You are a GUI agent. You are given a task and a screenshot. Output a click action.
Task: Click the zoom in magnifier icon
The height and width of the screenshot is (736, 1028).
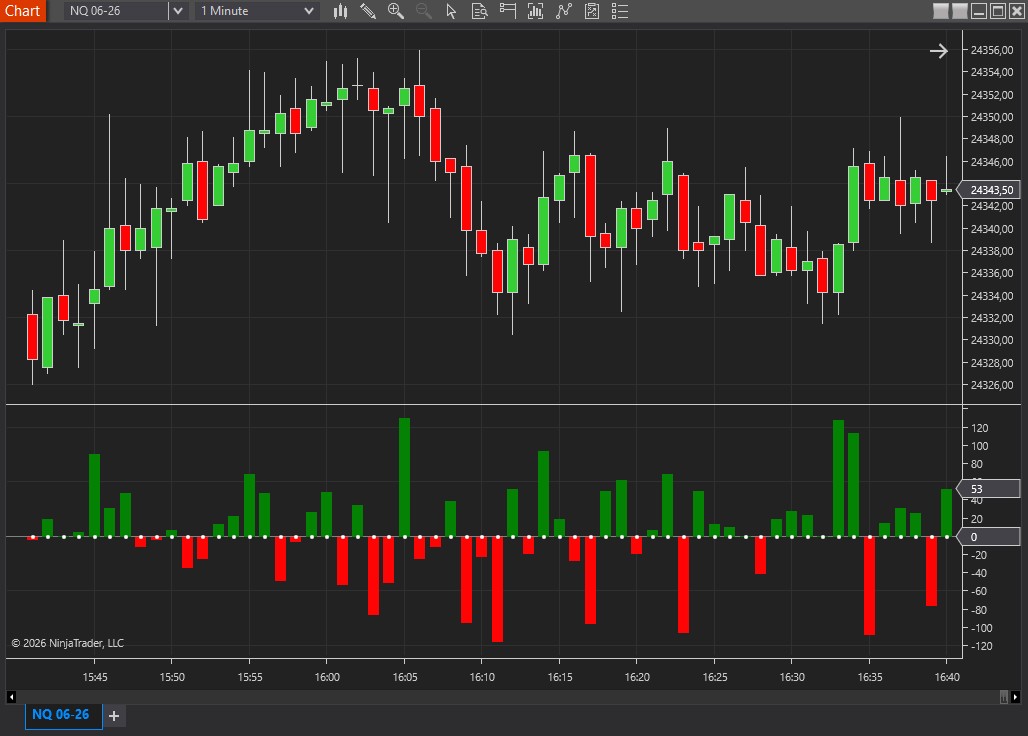click(396, 11)
